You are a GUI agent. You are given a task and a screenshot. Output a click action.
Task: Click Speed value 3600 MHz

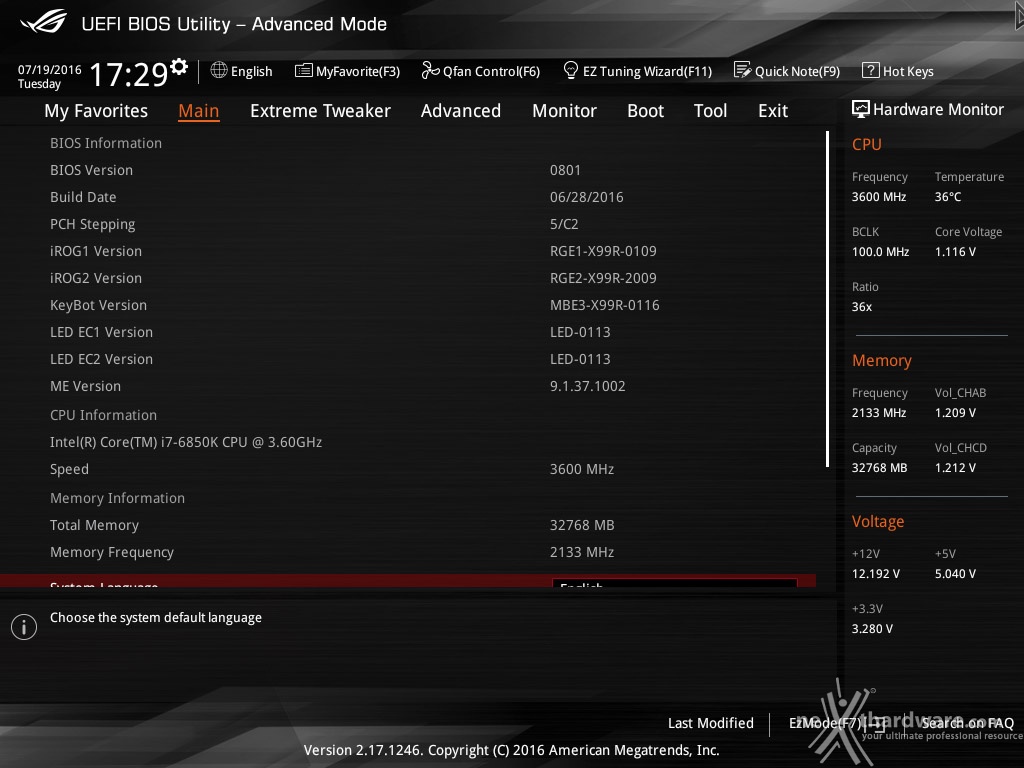click(581, 469)
